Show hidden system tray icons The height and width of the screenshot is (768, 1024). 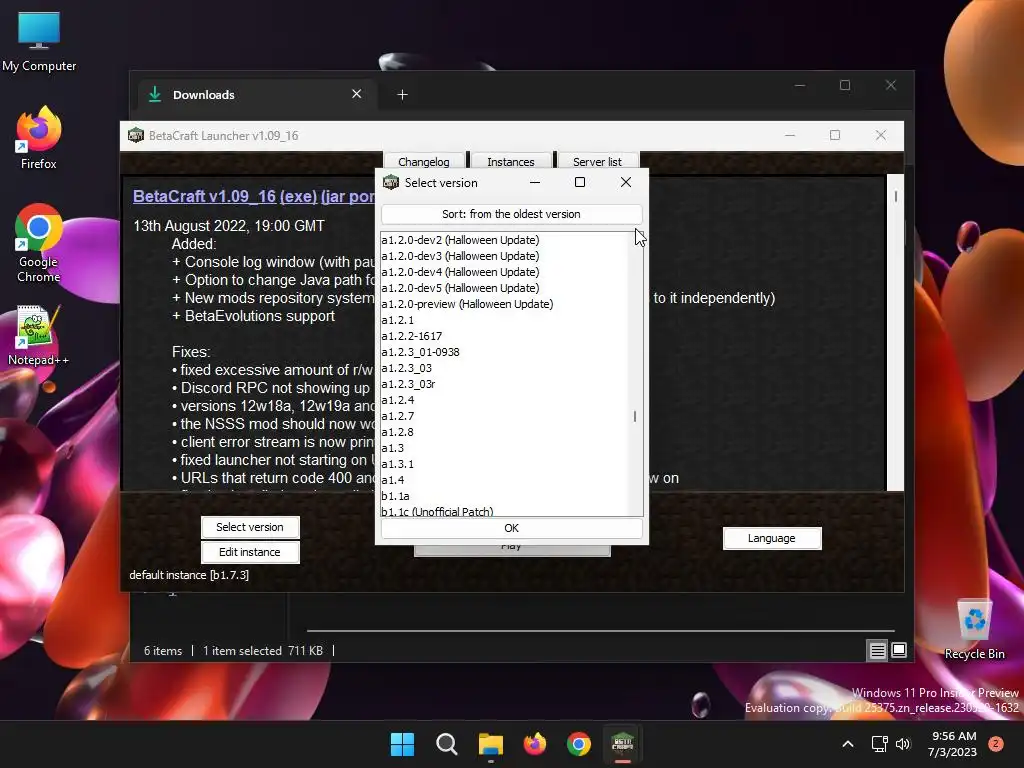point(848,744)
